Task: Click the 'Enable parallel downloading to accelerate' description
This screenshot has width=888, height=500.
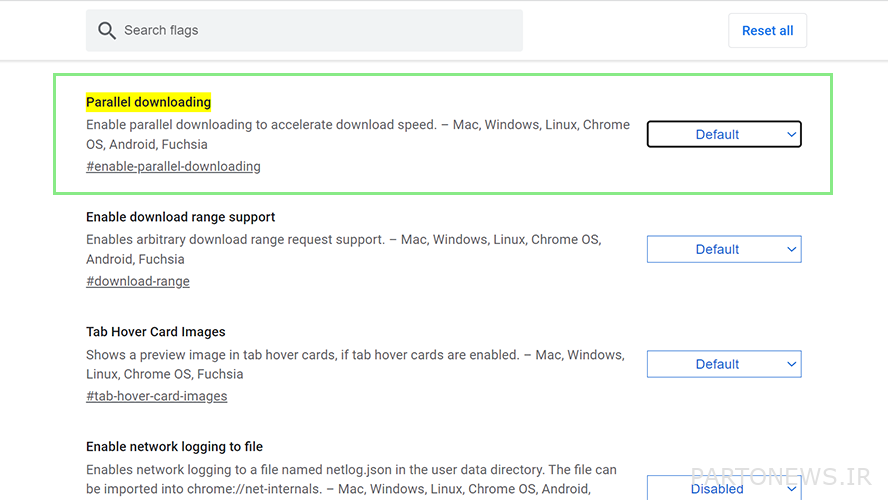Action: click(358, 134)
